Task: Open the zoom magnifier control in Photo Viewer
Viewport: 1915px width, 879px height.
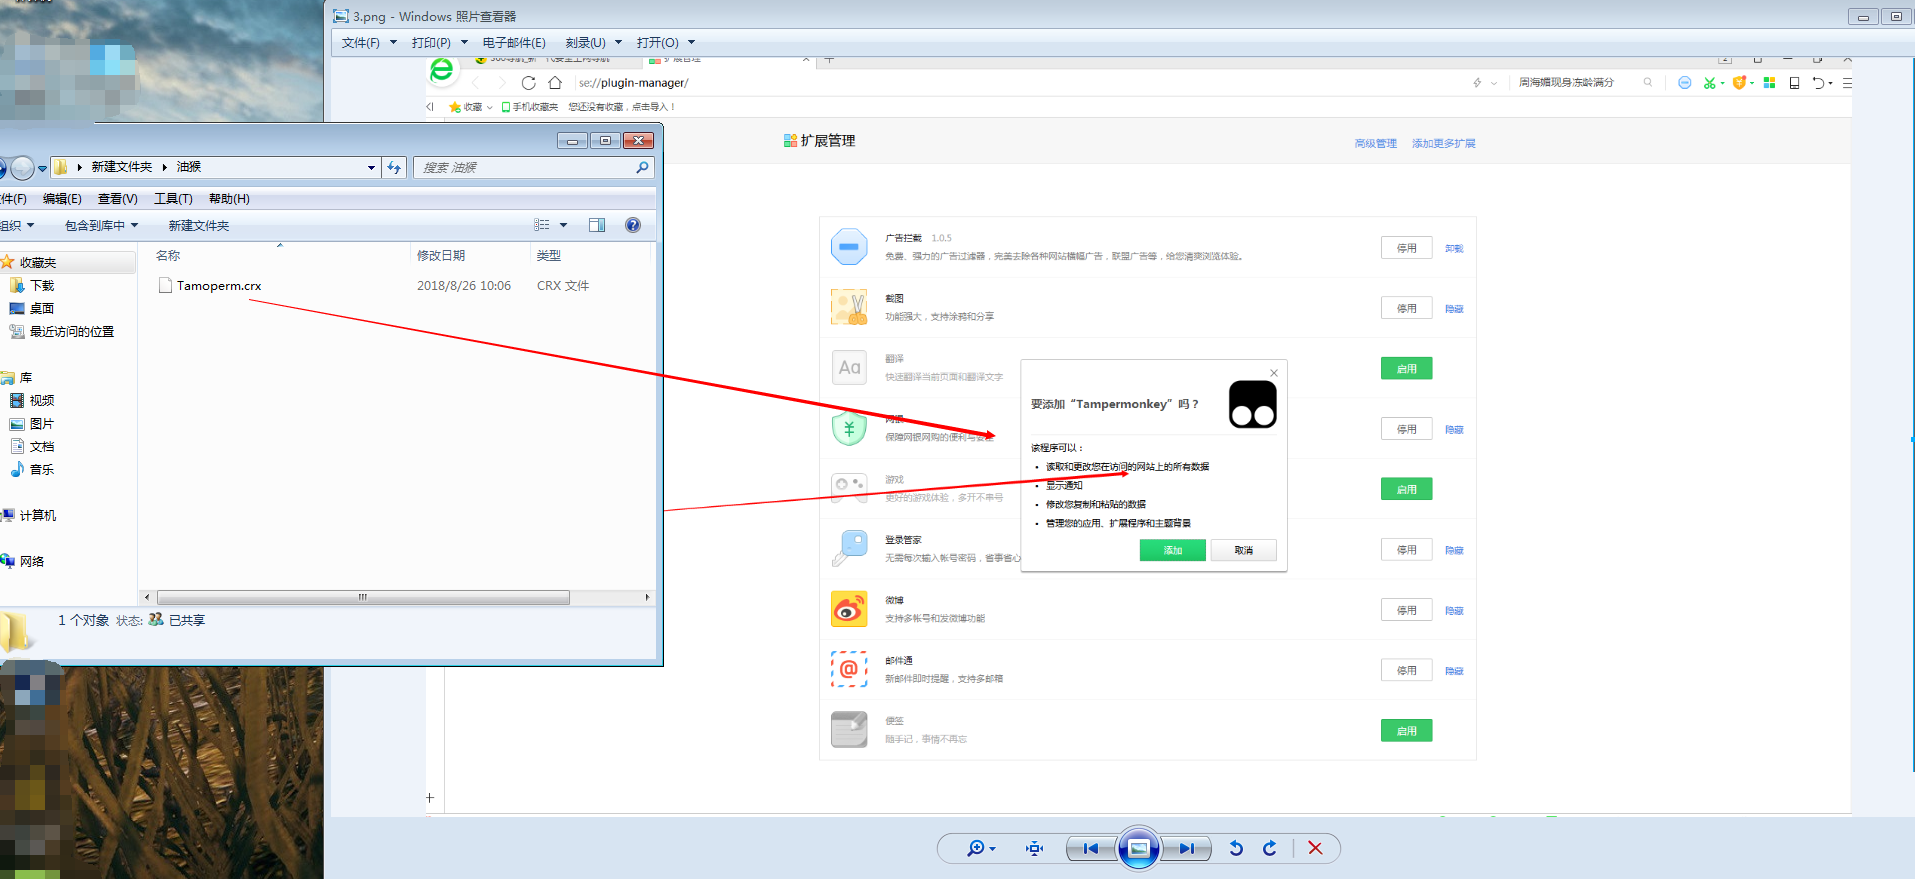Action: pos(980,848)
